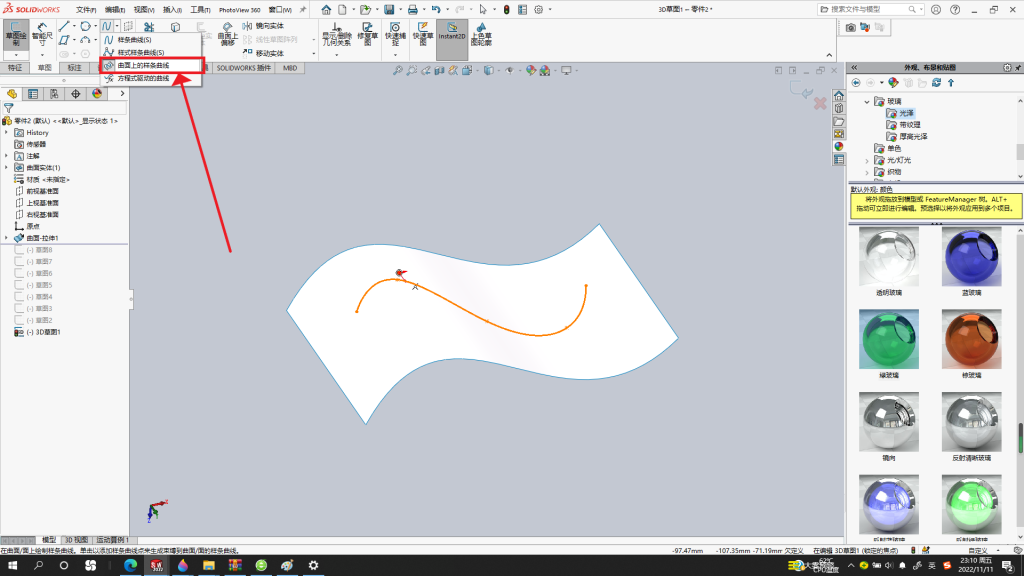
Task: Expand the 曲面-拉伸1 feature node
Action: (x=7, y=238)
